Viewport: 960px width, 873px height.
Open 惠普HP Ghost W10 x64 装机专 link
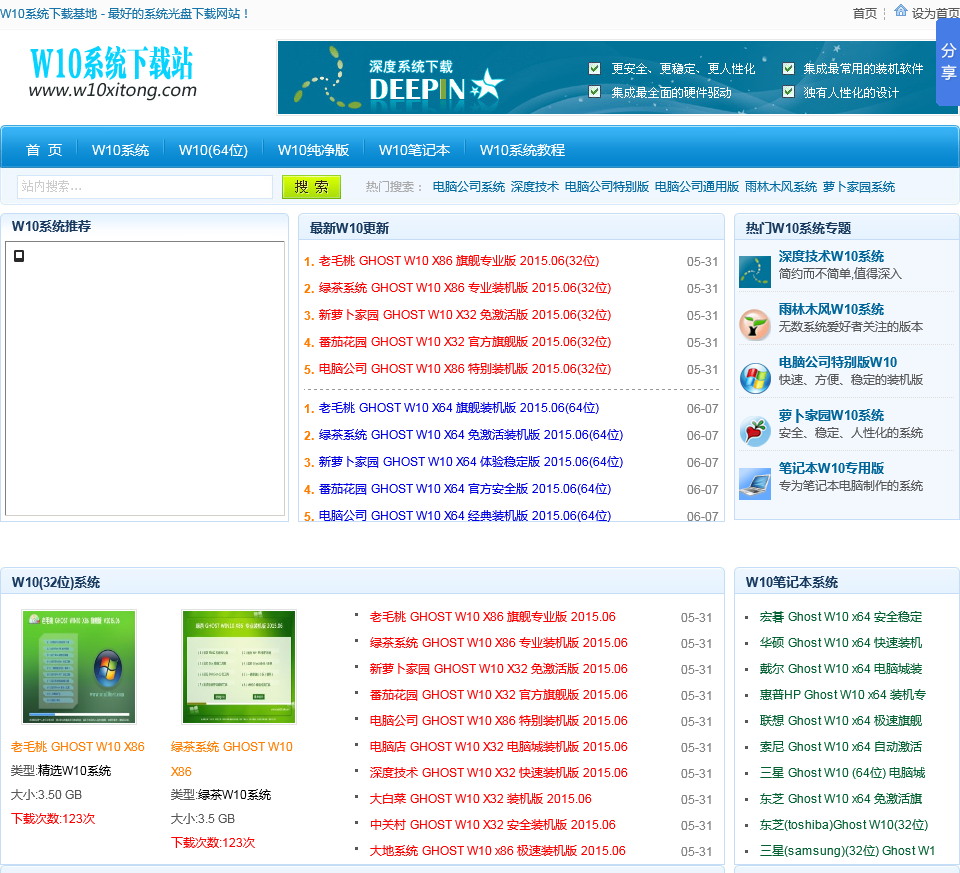[842, 695]
